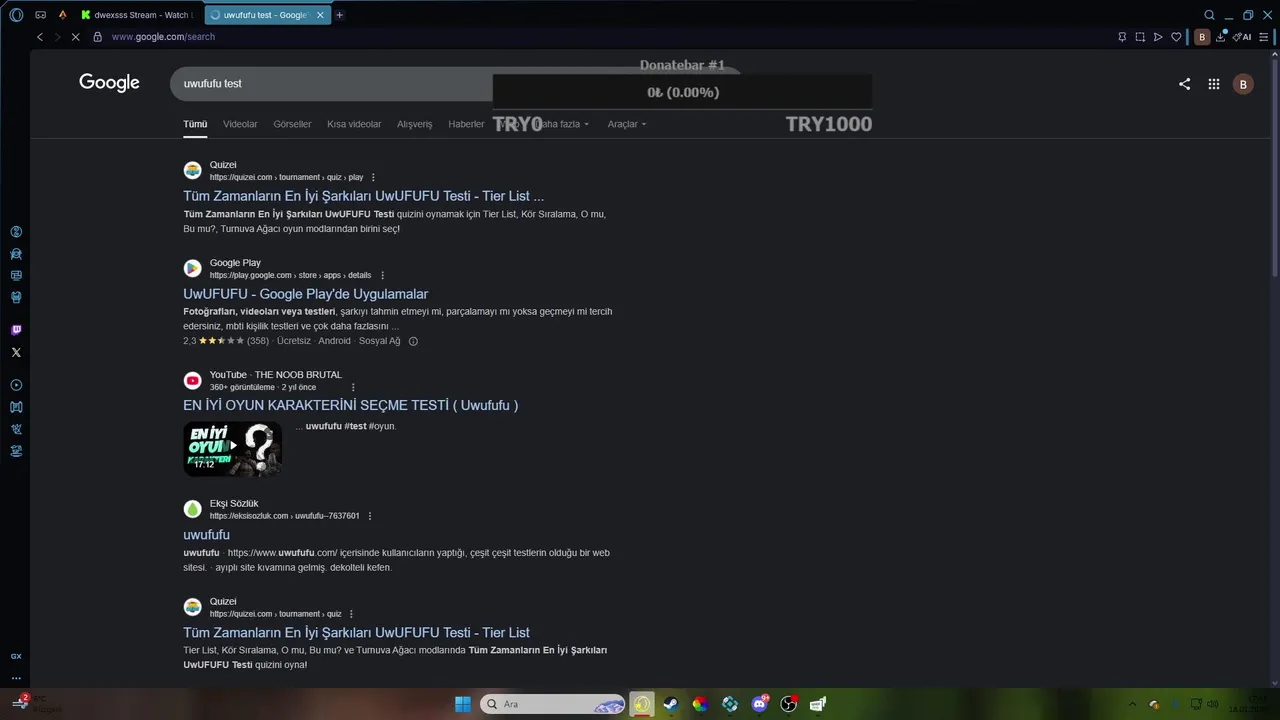Screen dimensions: 1280x720
Task: Click the 0₺ (0.00%) donation progress bar
Action: pos(682,92)
